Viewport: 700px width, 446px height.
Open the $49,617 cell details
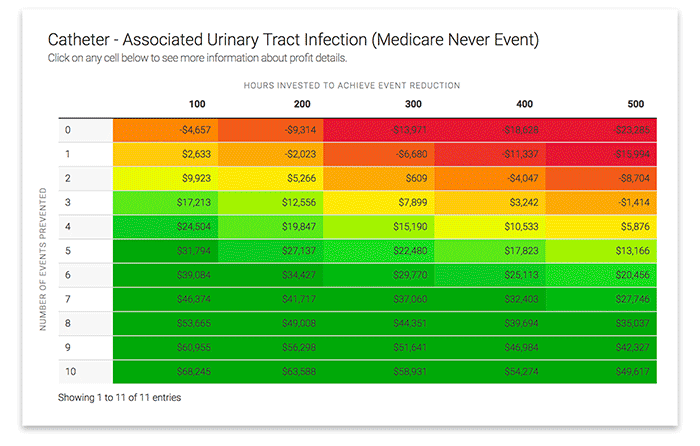601,372
